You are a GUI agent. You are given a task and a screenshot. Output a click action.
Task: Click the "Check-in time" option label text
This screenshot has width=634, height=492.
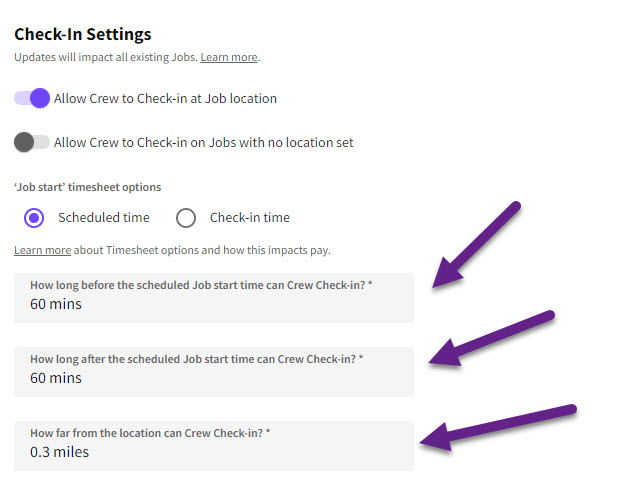click(x=249, y=217)
